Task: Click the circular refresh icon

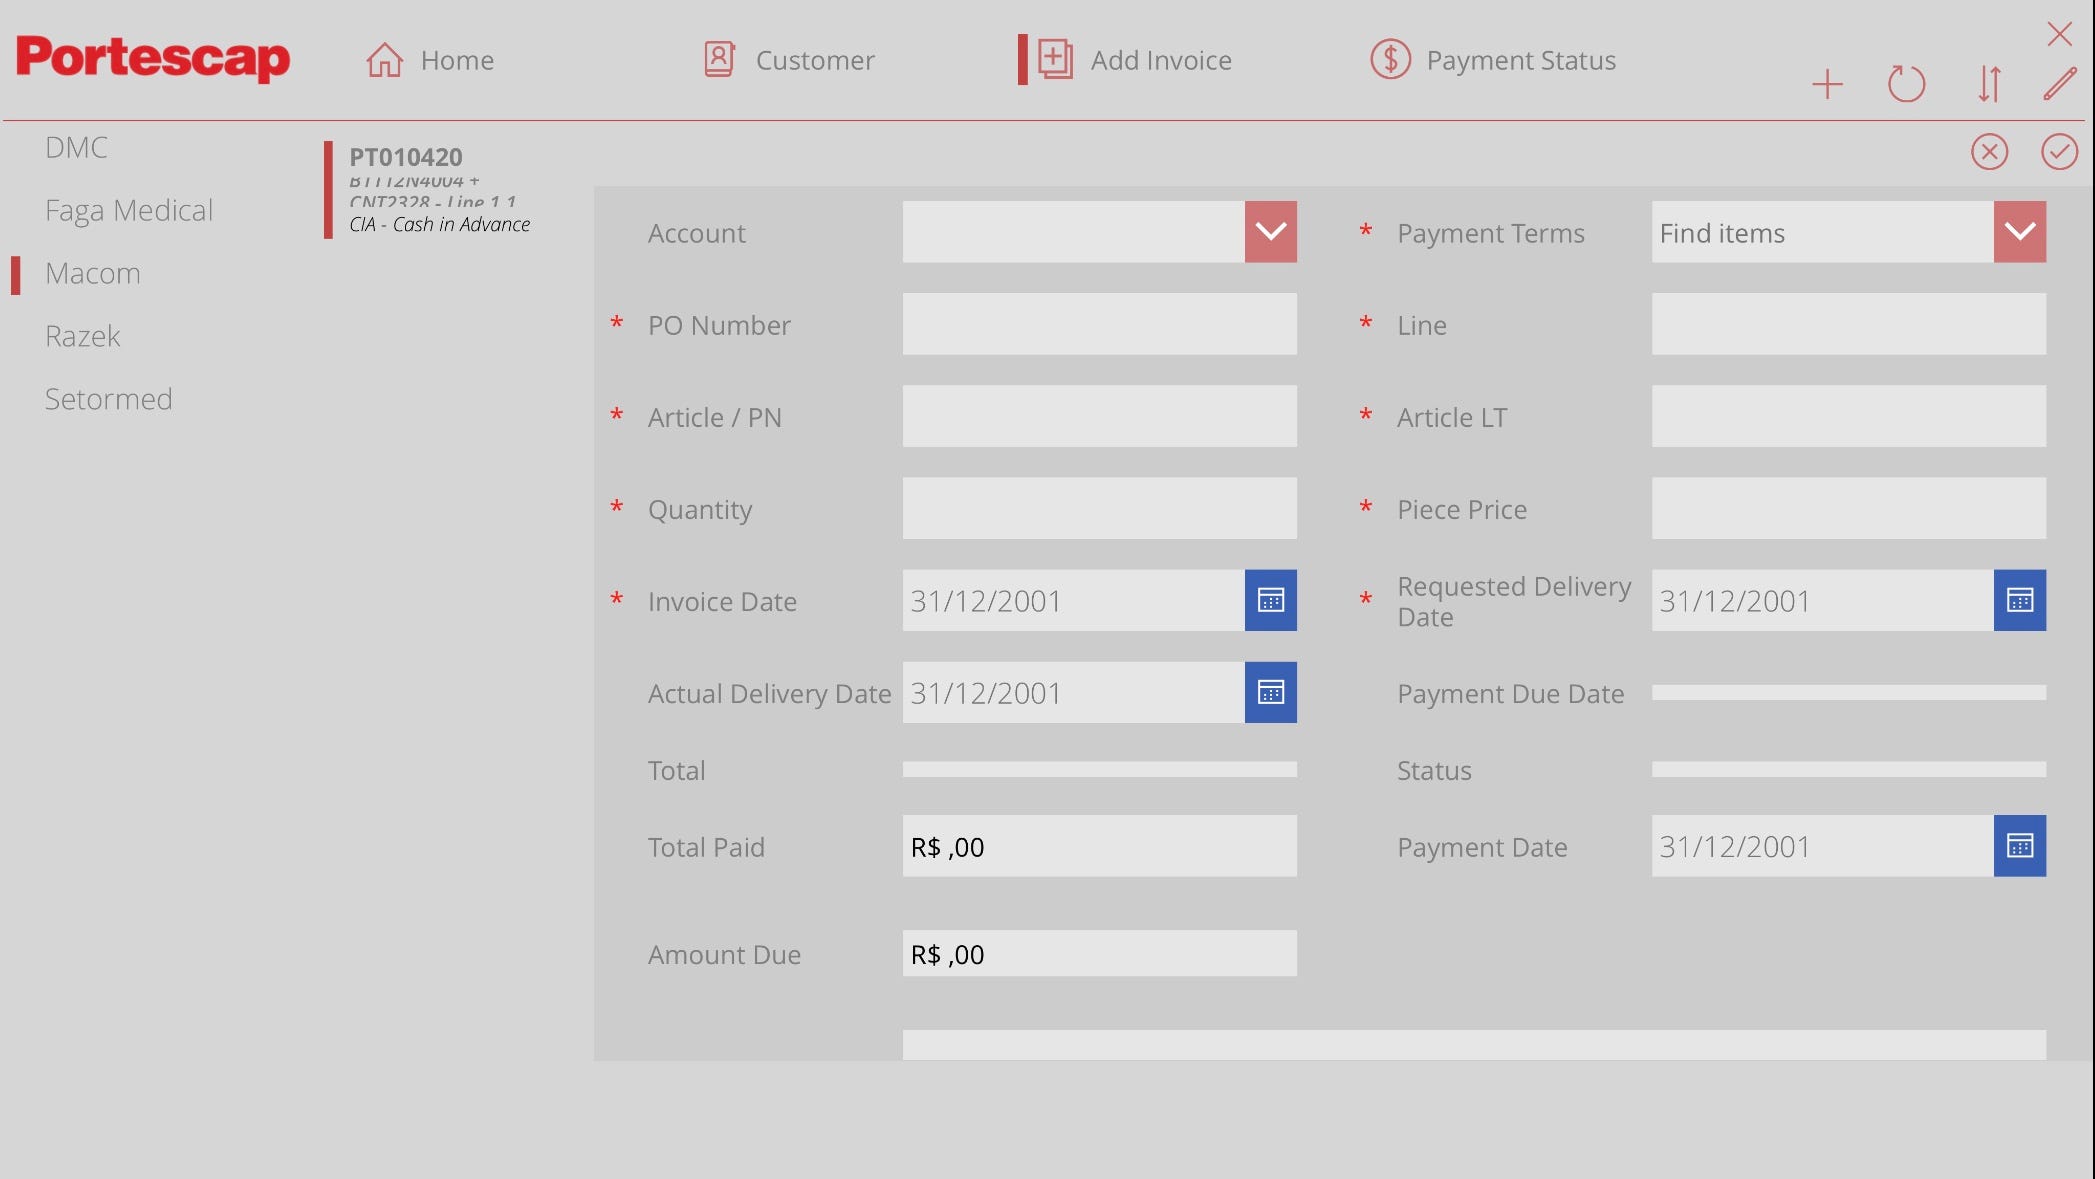Action: [1906, 84]
